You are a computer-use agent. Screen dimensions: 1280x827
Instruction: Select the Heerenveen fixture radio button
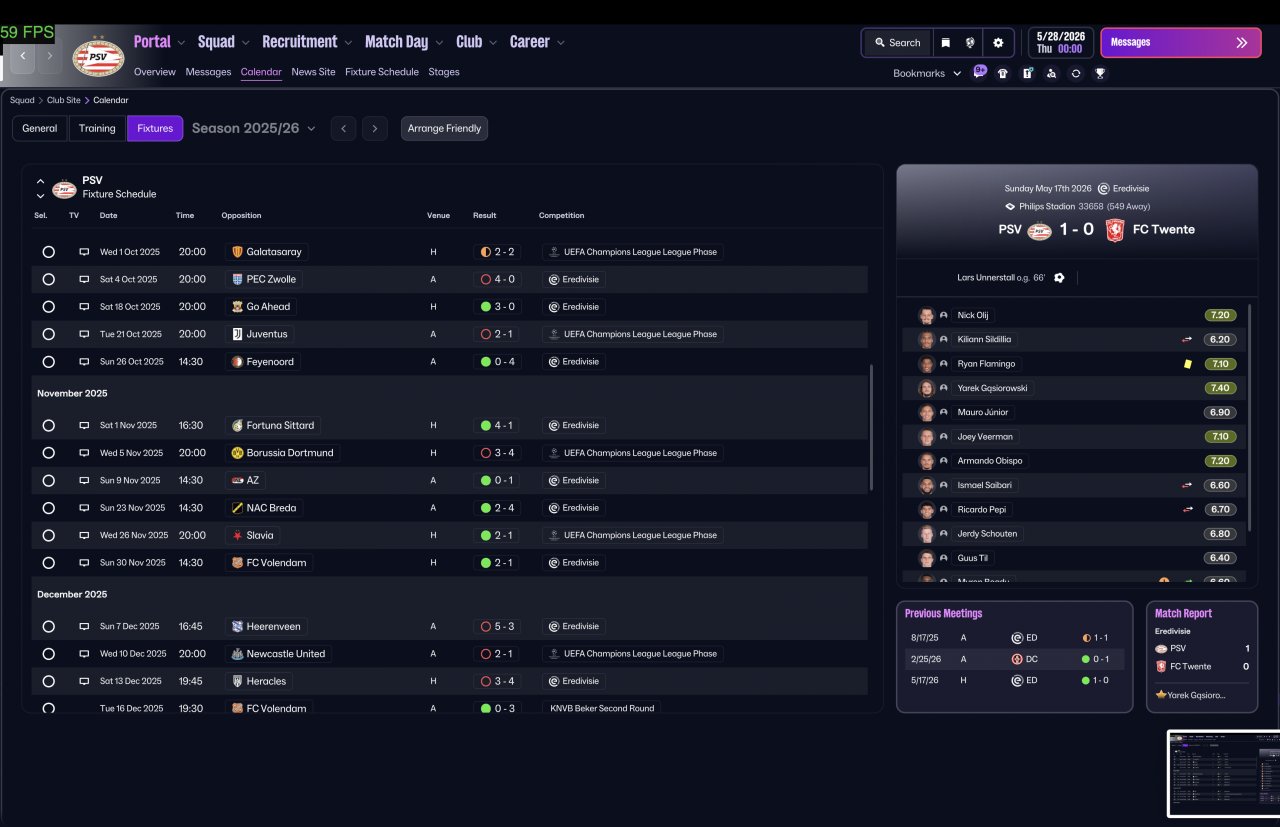48,627
